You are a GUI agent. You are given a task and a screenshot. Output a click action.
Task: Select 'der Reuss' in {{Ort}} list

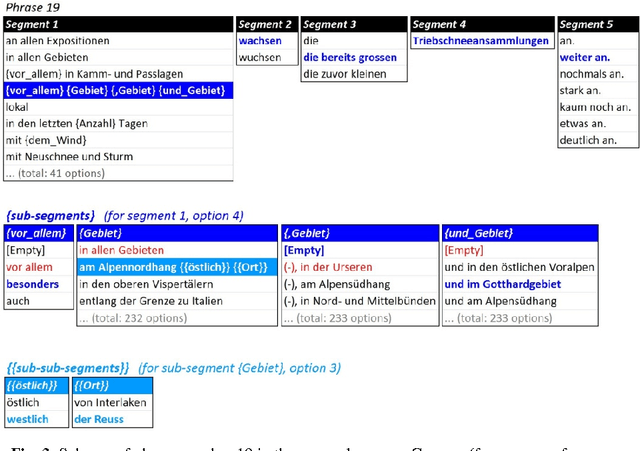98,419
